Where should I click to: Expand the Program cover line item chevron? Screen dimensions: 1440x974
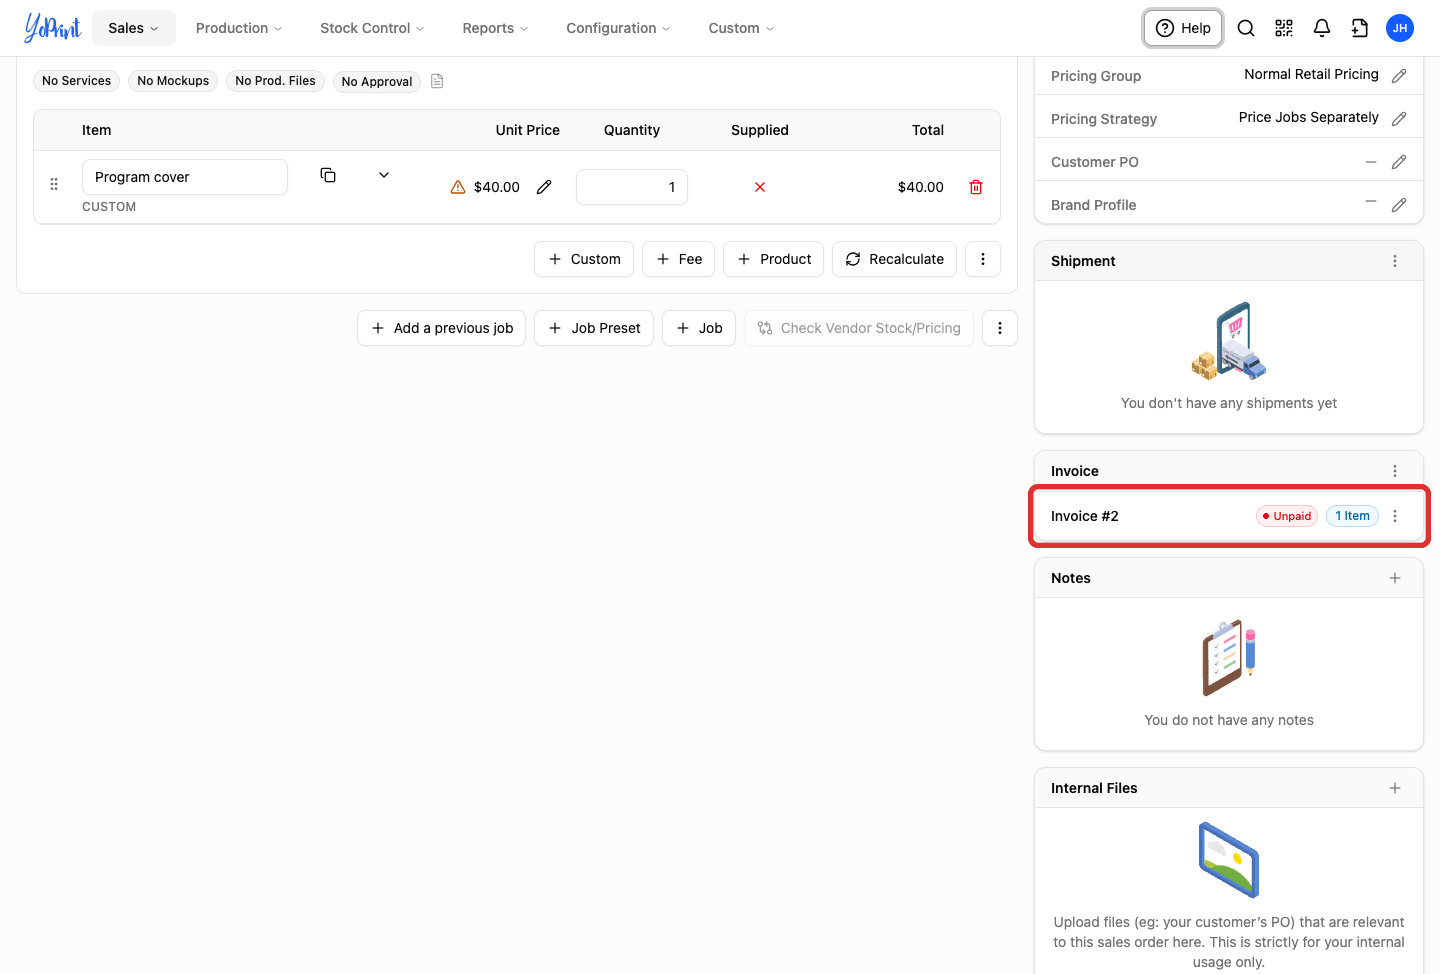pyautogui.click(x=384, y=175)
